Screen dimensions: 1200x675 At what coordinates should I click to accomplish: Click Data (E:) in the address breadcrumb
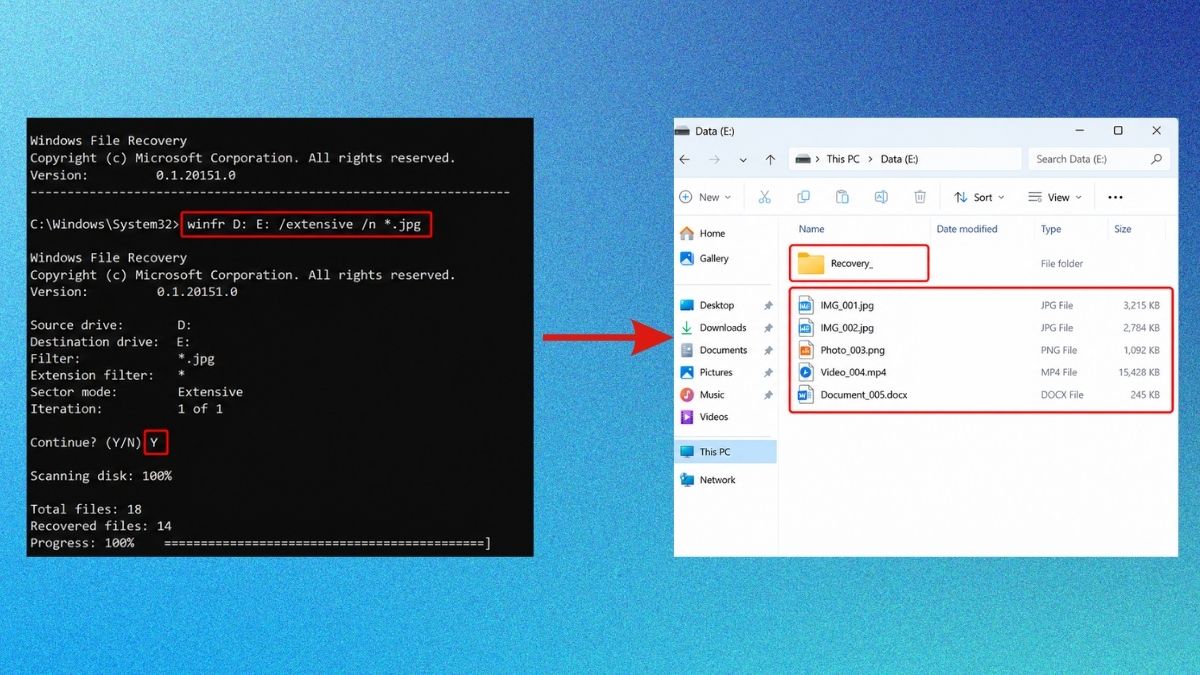[x=899, y=159]
